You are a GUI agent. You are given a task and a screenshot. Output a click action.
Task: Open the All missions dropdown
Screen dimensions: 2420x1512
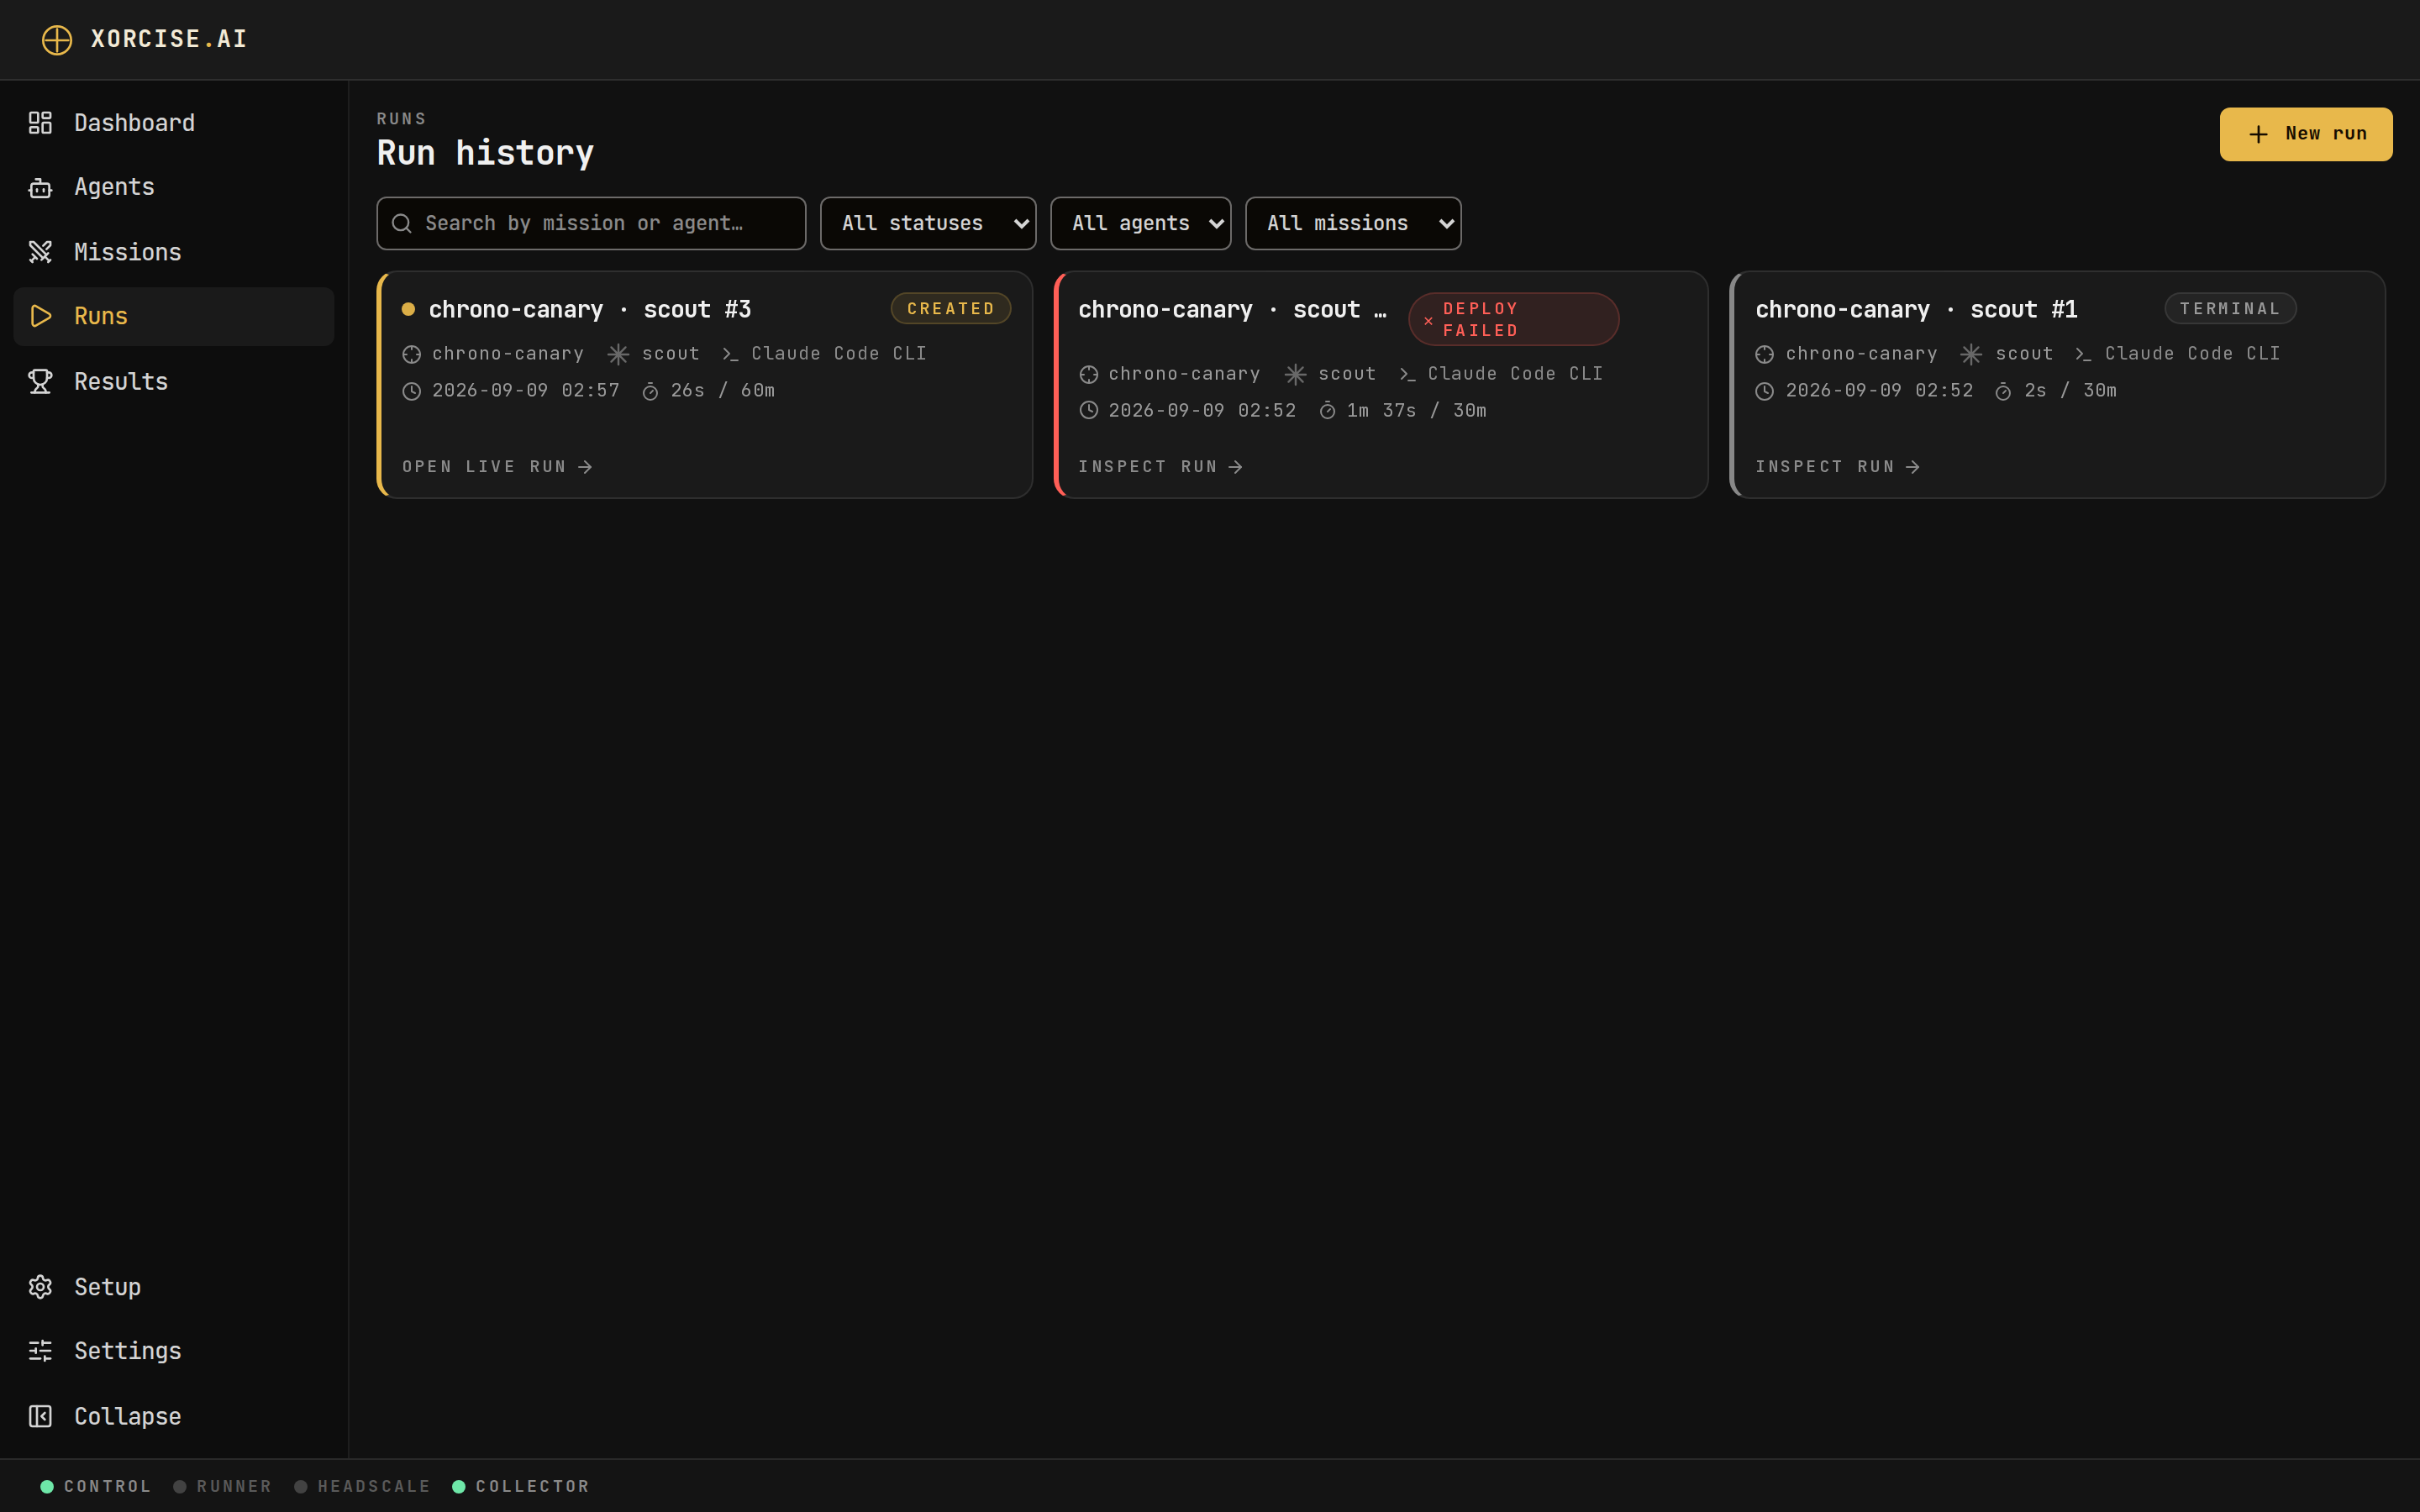click(x=1353, y=223)
